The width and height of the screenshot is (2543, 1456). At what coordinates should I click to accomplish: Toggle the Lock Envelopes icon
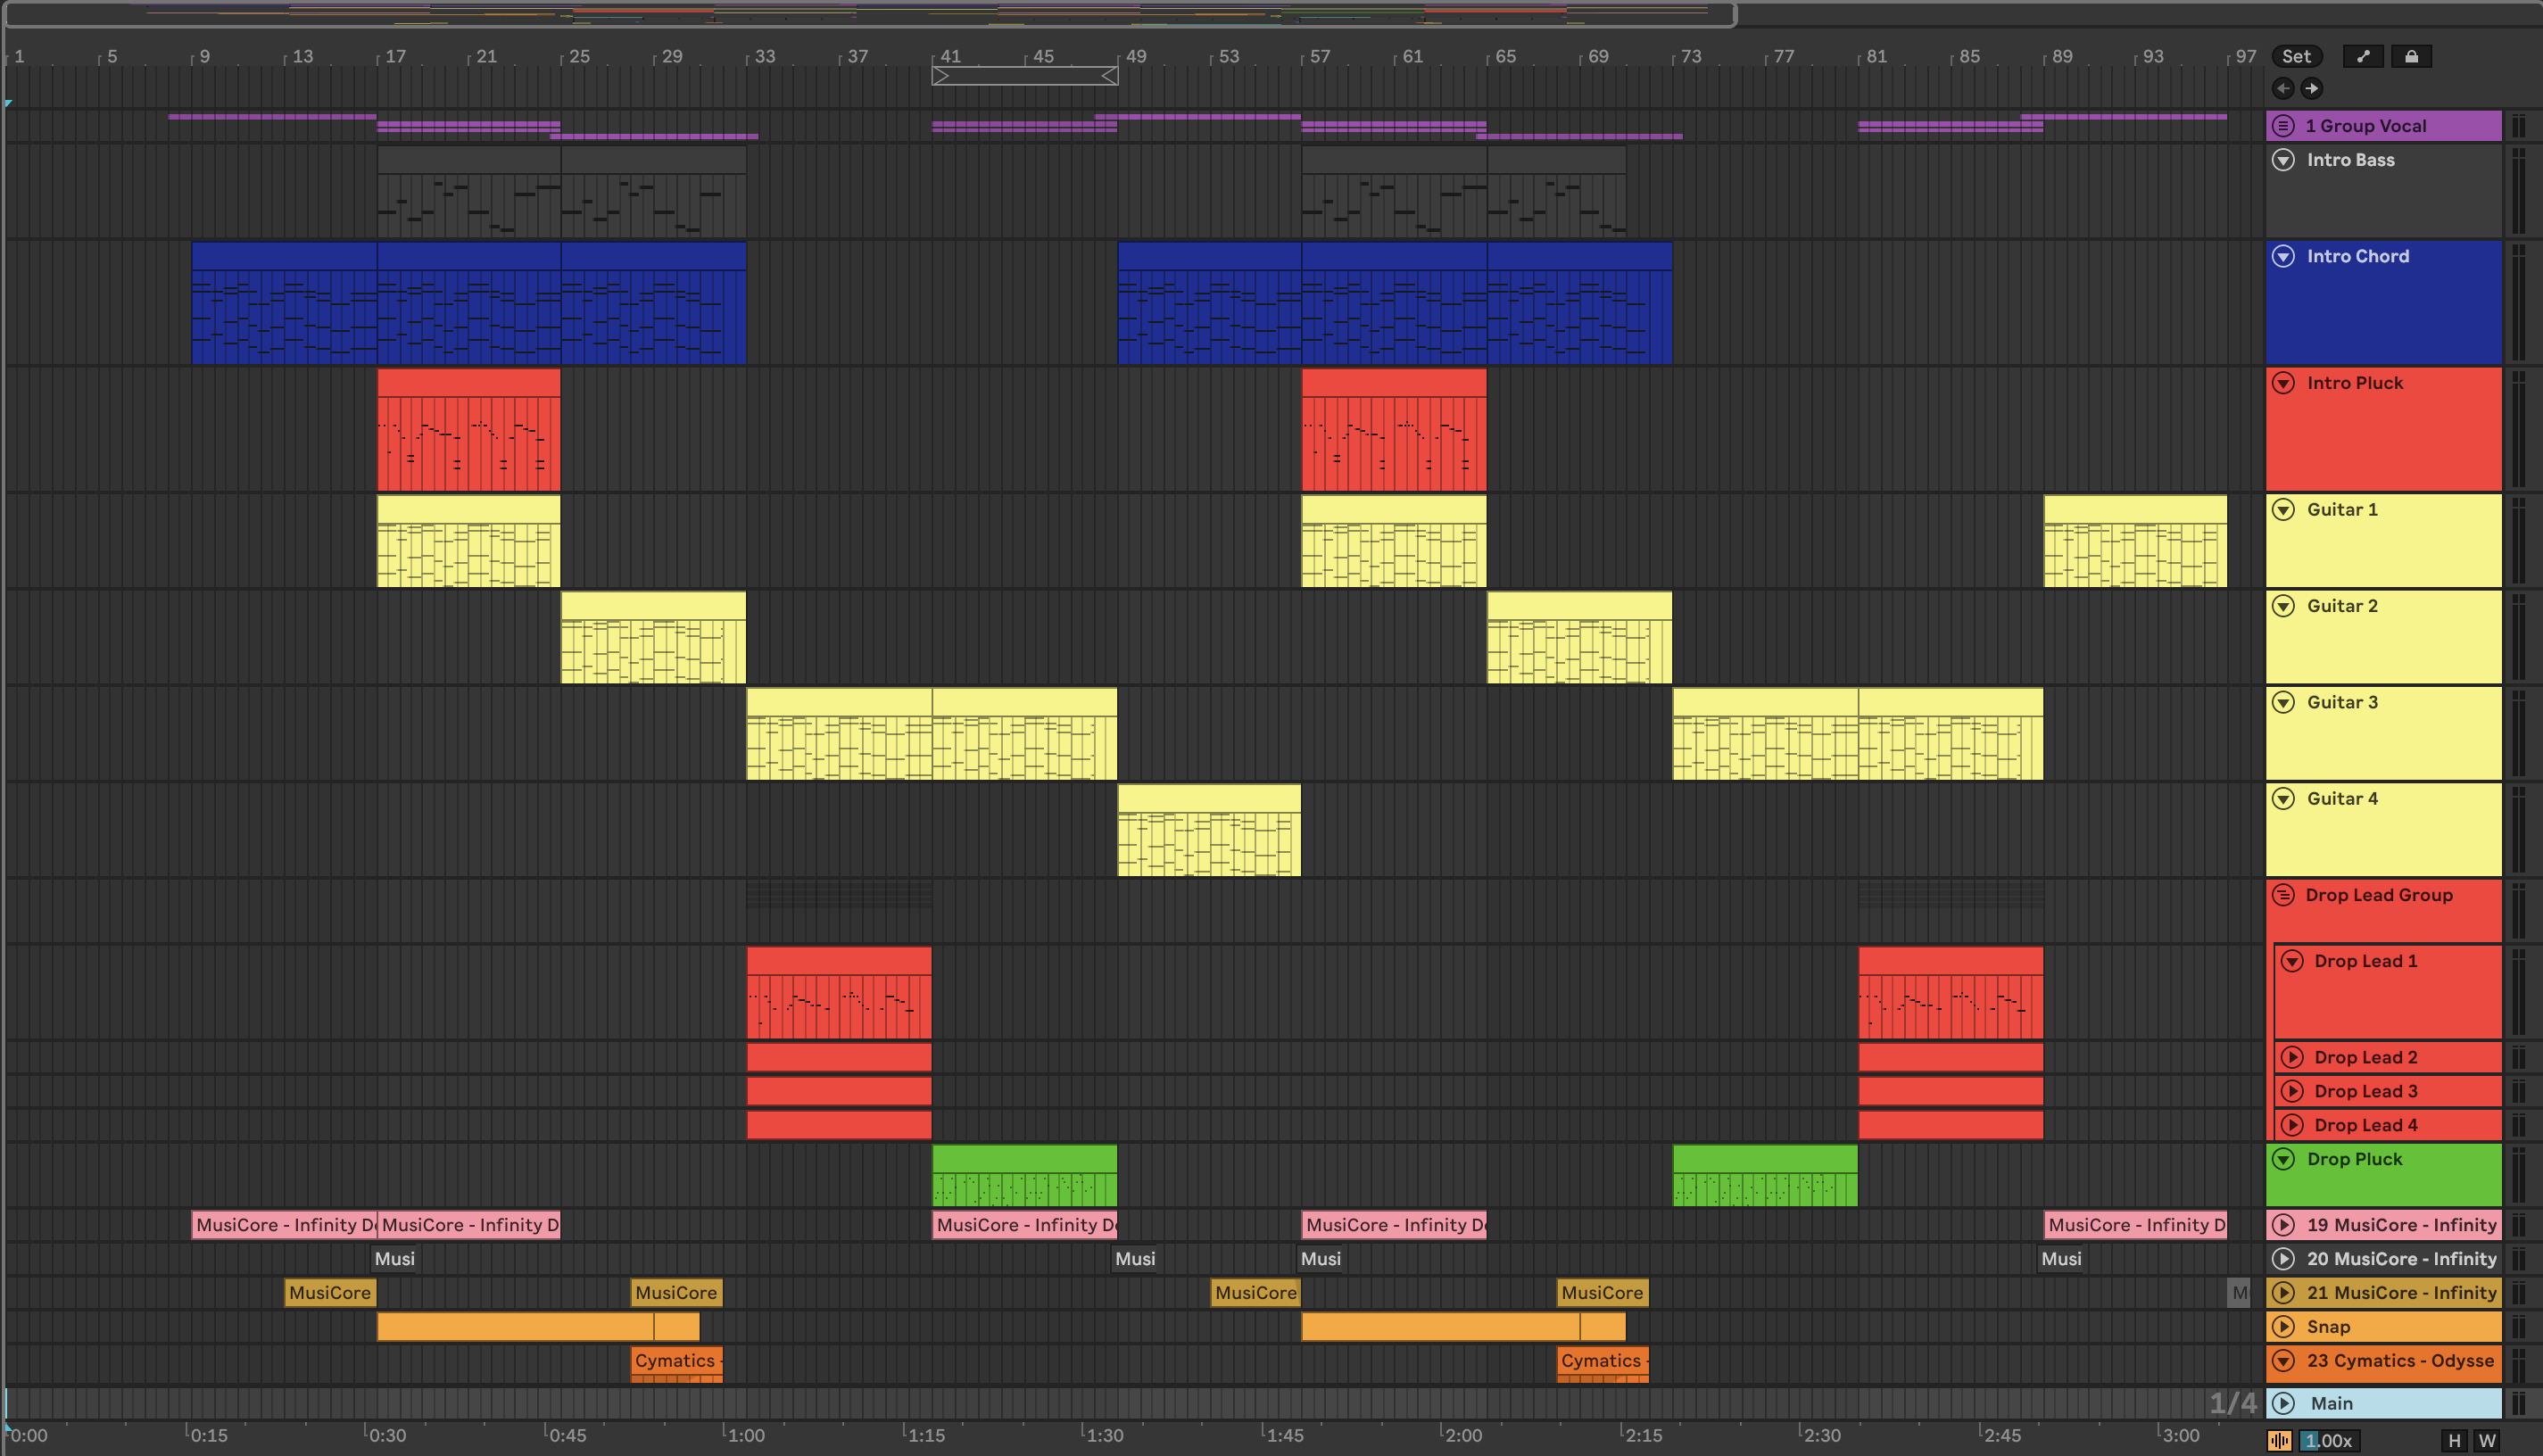click(2411, 57)
